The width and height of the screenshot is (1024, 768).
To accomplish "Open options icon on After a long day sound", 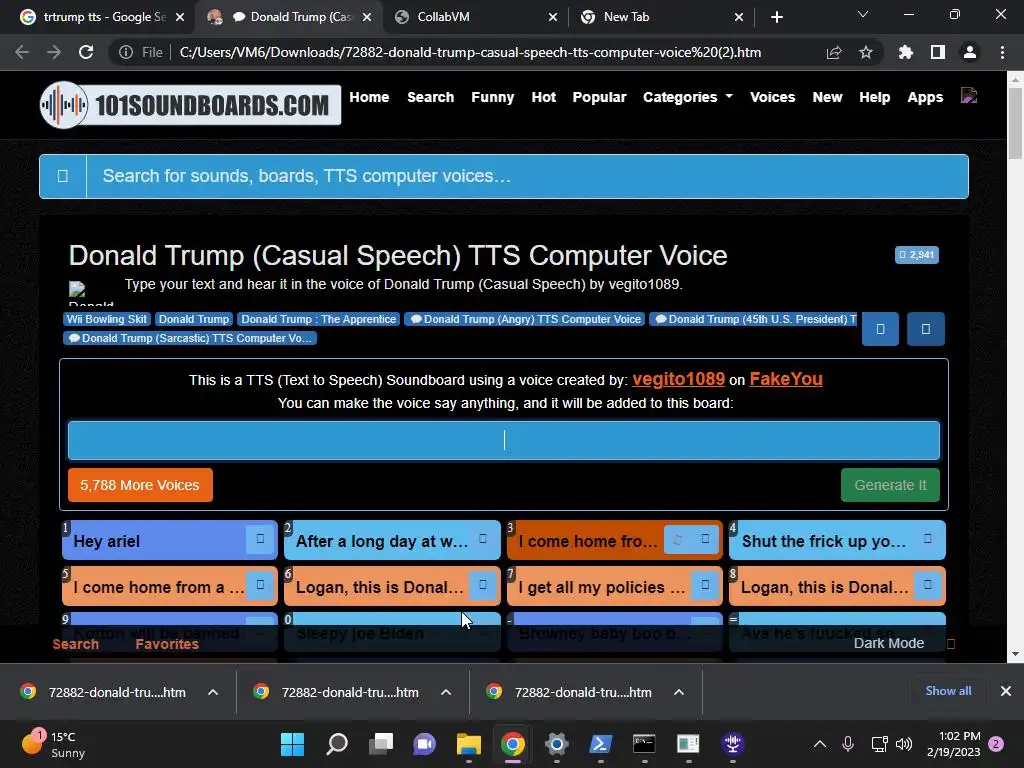I will [483, 539].
